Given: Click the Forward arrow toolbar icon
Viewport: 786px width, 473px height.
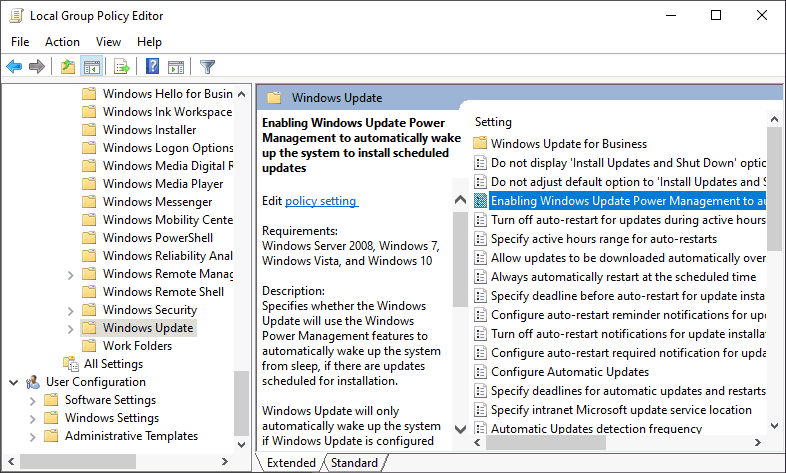Looking at the screenshot, I should pos(37,66).
